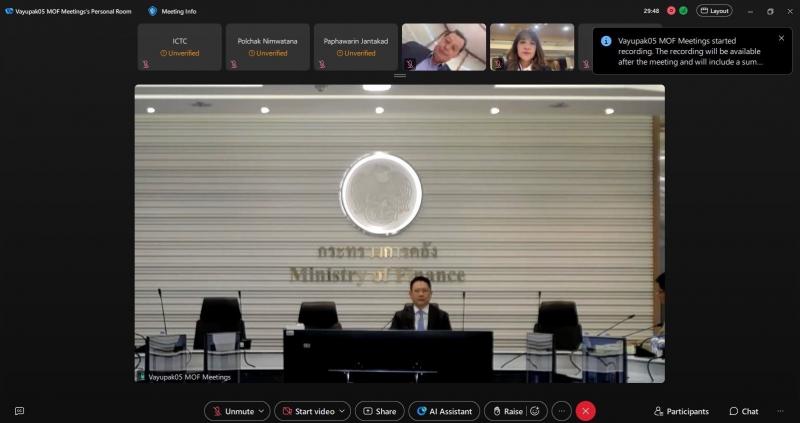Expand the video options arrow beside Start video
This screenshot has height=423, width=800.
(x=342, y=411)
